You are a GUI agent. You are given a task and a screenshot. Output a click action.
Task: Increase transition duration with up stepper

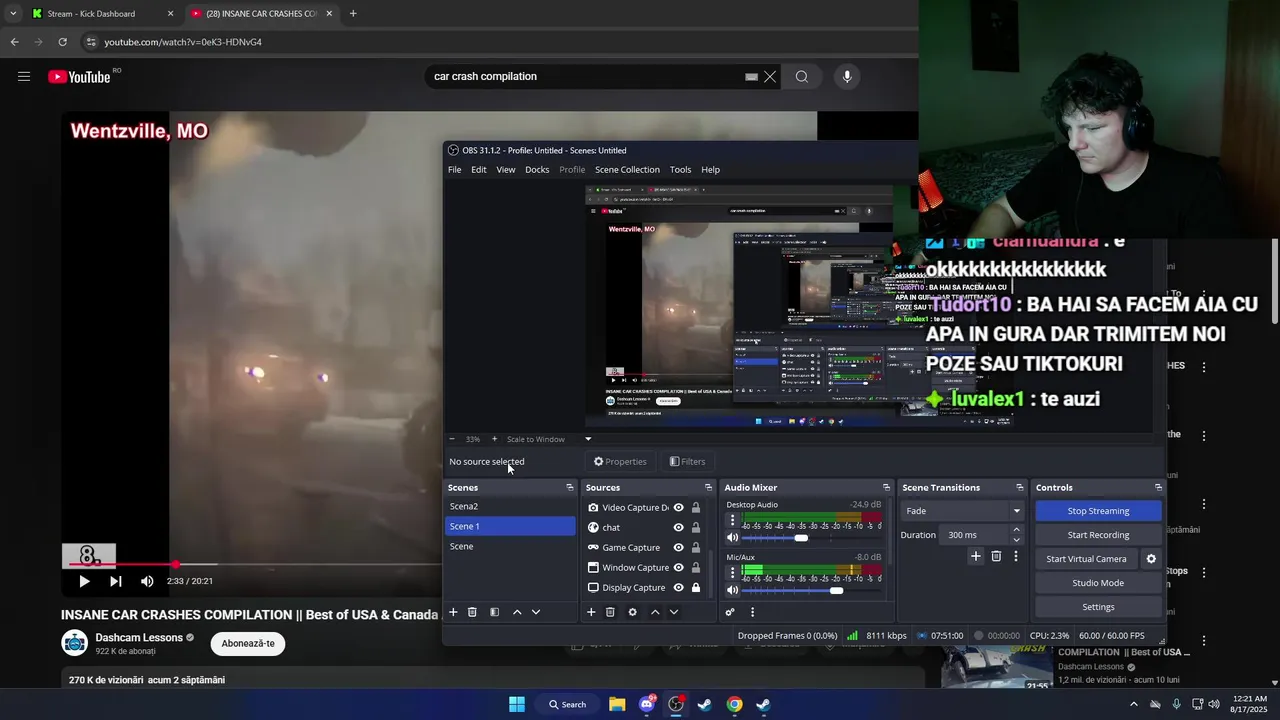coord(1017,530)
